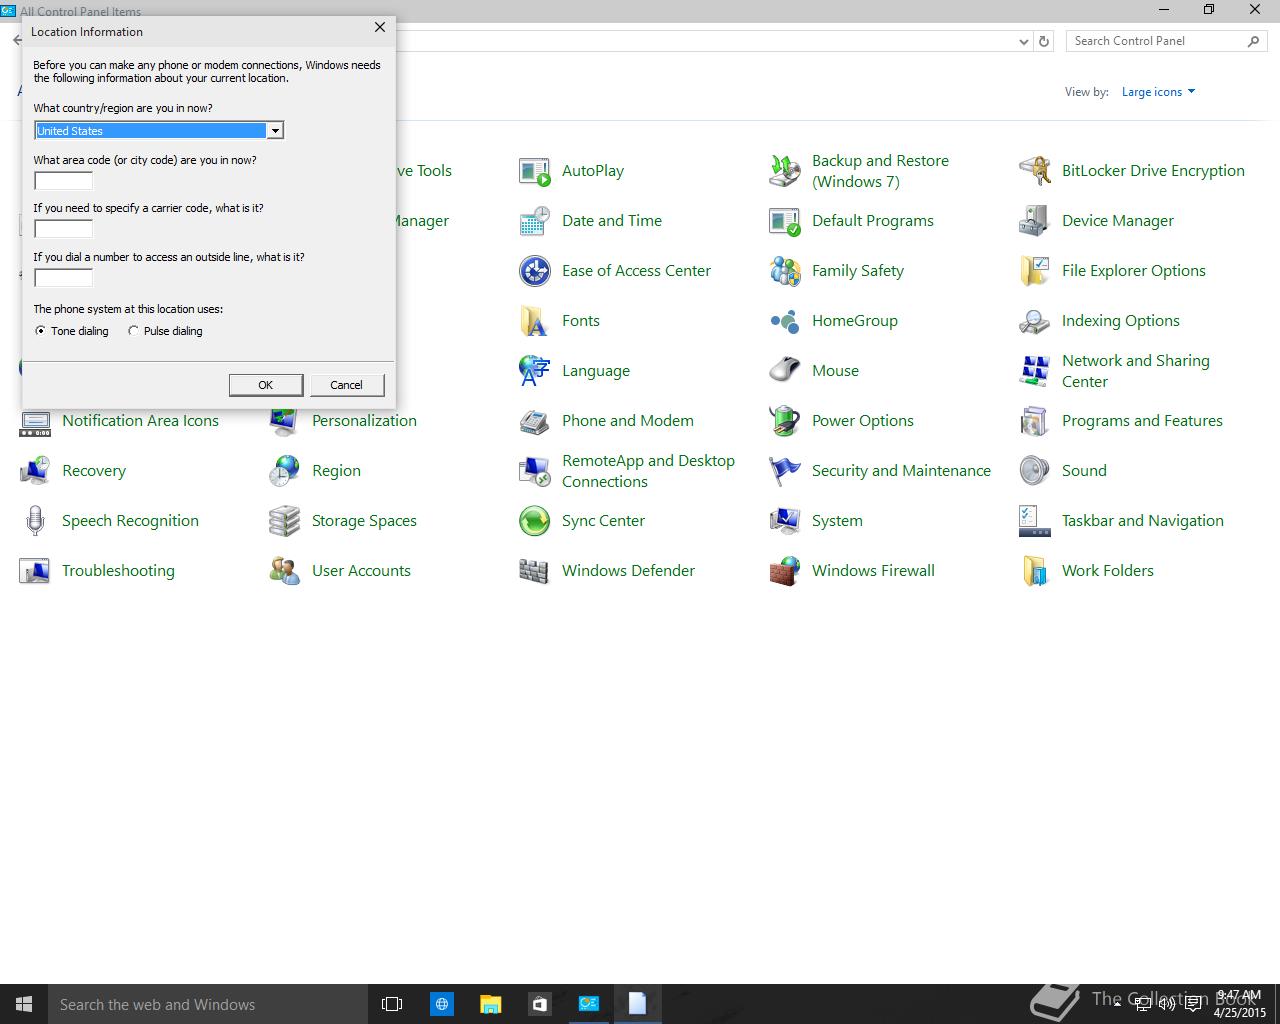Open the Taskbar and Navigation link

pyautogui.click(x=1143, y=521)
